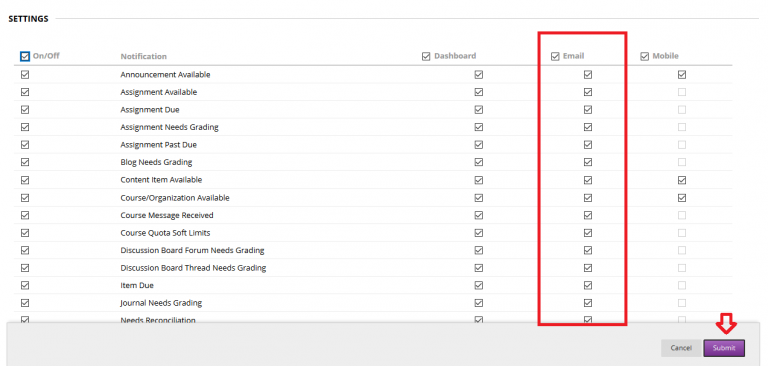Uncheck Email for Journal Needs Grading
Image resolution: width=768 pixels, height=366 pixels.
(588, 303)
